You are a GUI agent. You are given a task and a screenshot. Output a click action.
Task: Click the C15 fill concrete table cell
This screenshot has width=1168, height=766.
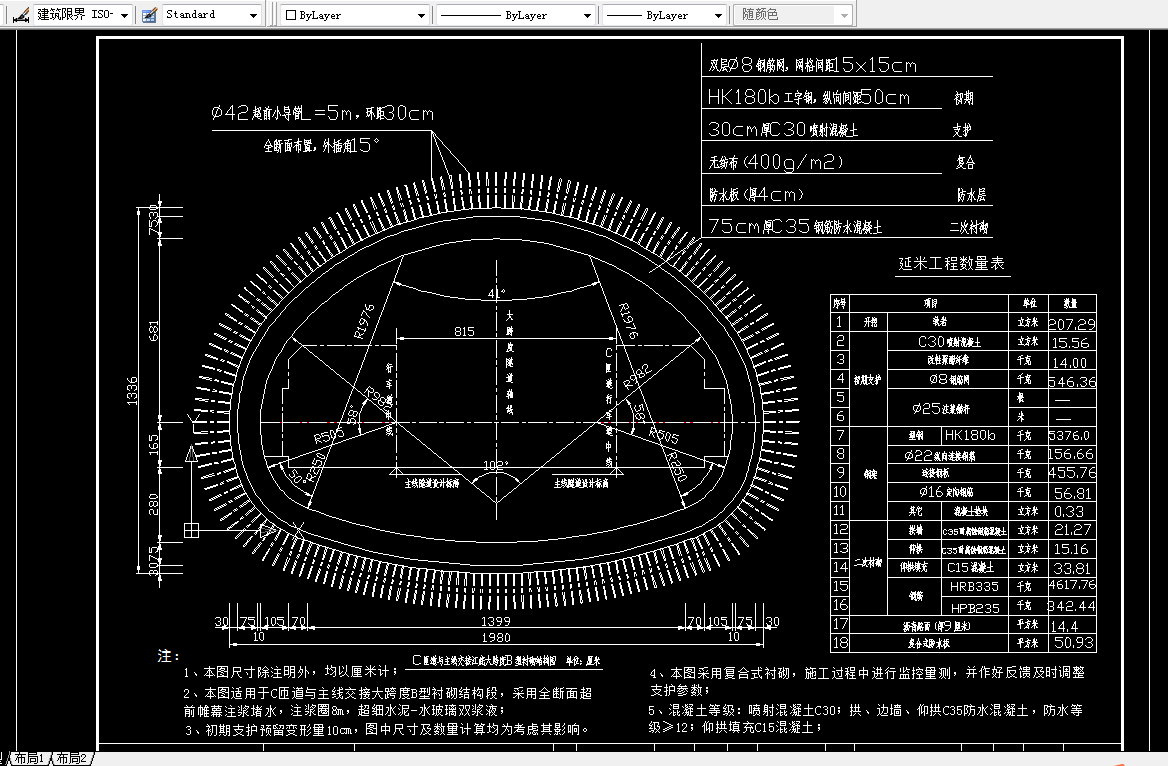coord(974,567)
